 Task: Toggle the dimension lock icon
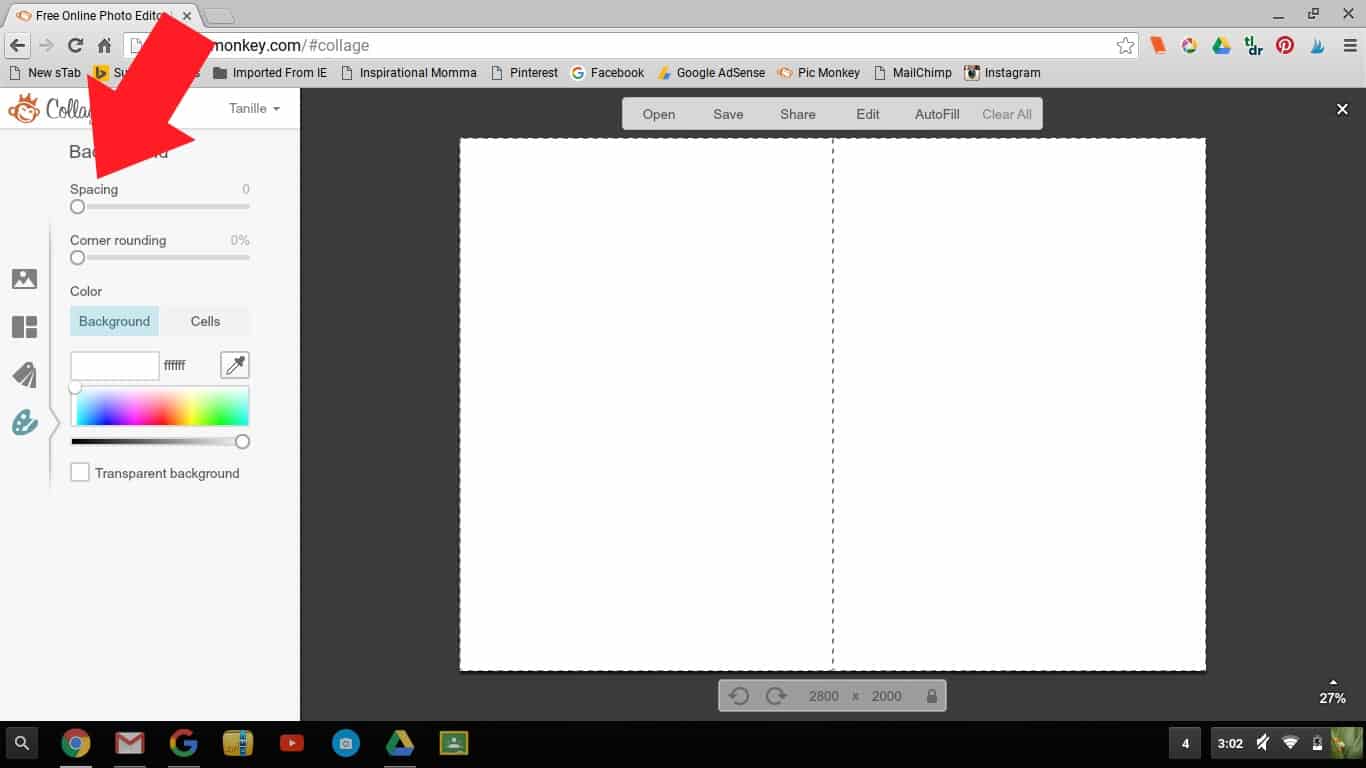point(932,696)
